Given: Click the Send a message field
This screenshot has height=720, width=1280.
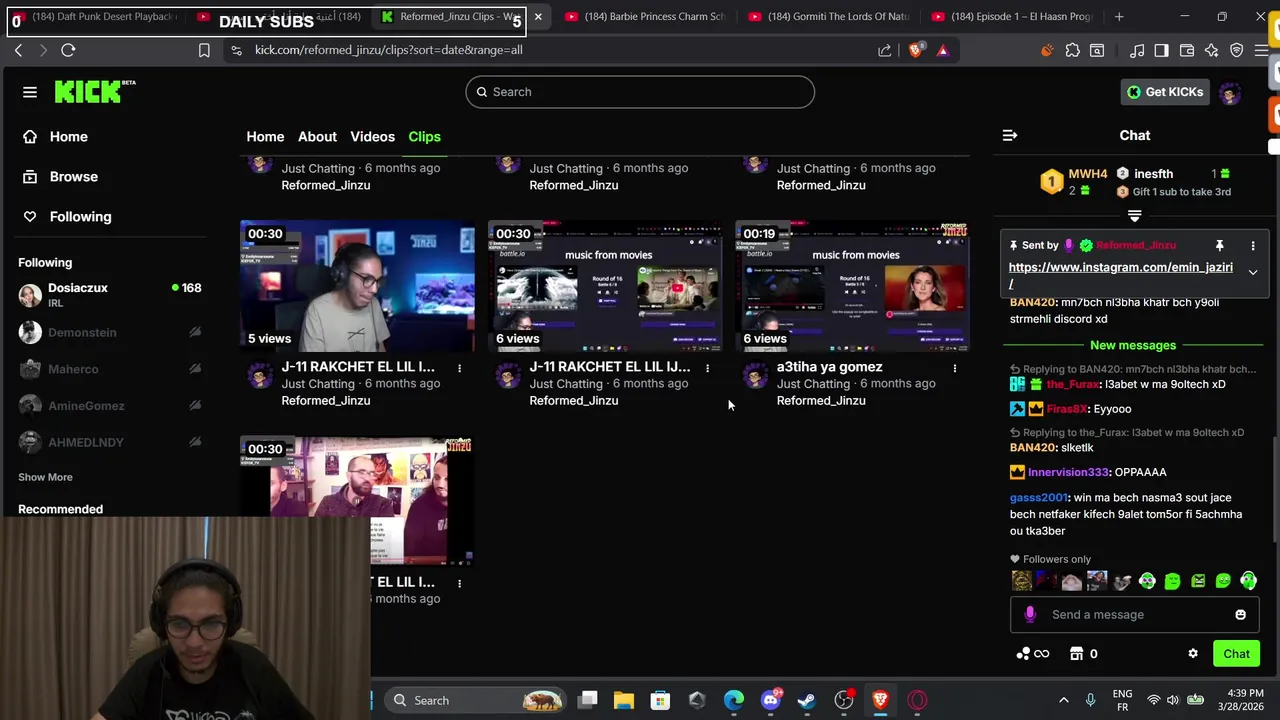Looking at the screenshot, I should point(1136,614).
